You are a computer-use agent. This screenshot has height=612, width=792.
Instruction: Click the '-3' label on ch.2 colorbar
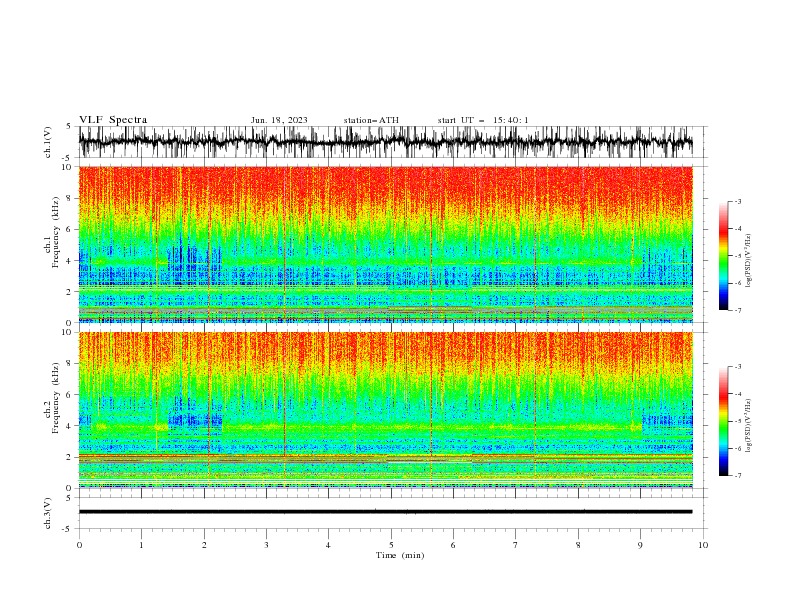(x=737, y=367)
